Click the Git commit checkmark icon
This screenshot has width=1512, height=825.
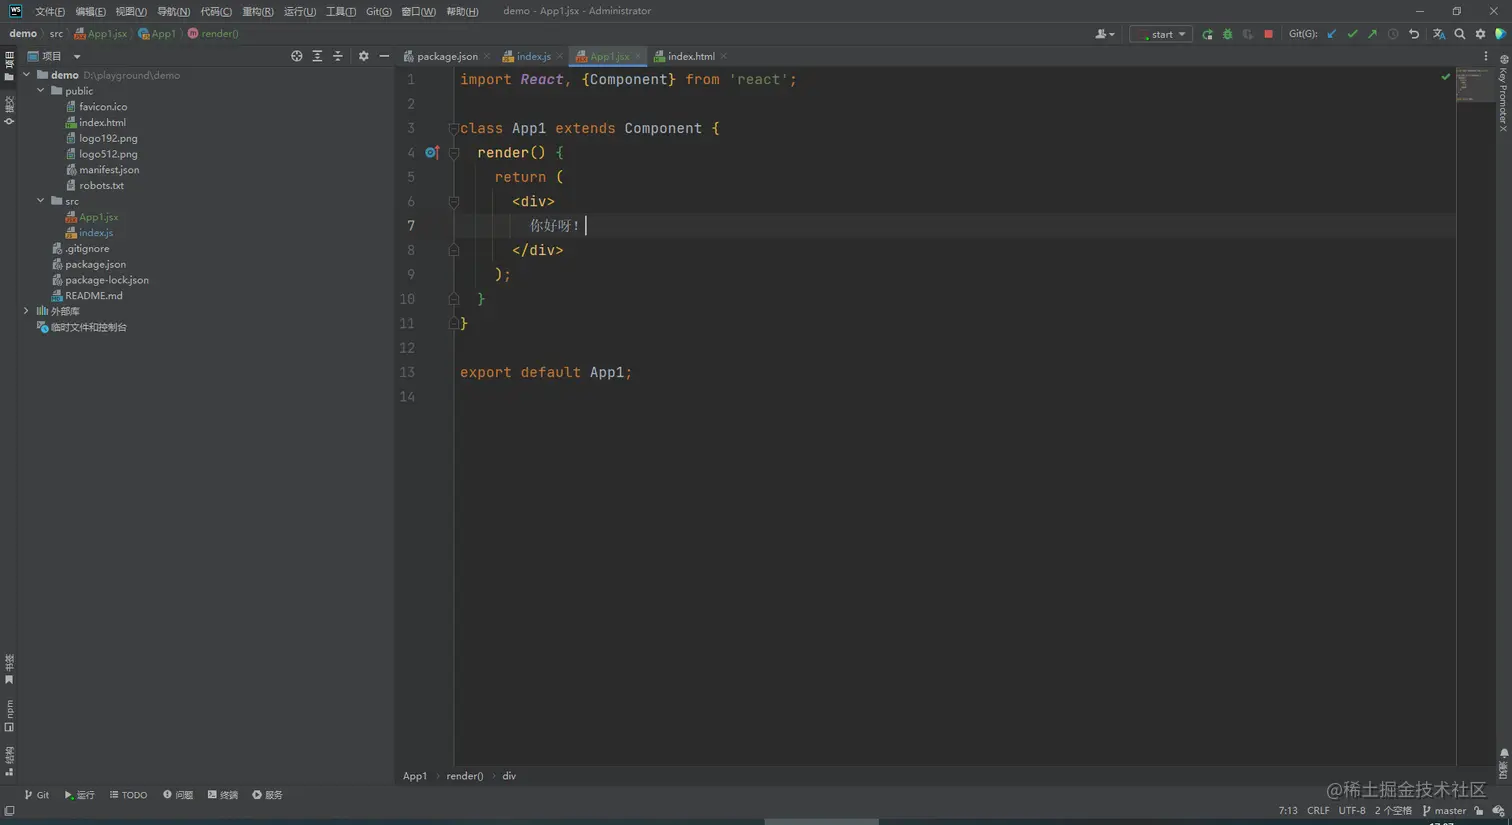pos(1352,34)
